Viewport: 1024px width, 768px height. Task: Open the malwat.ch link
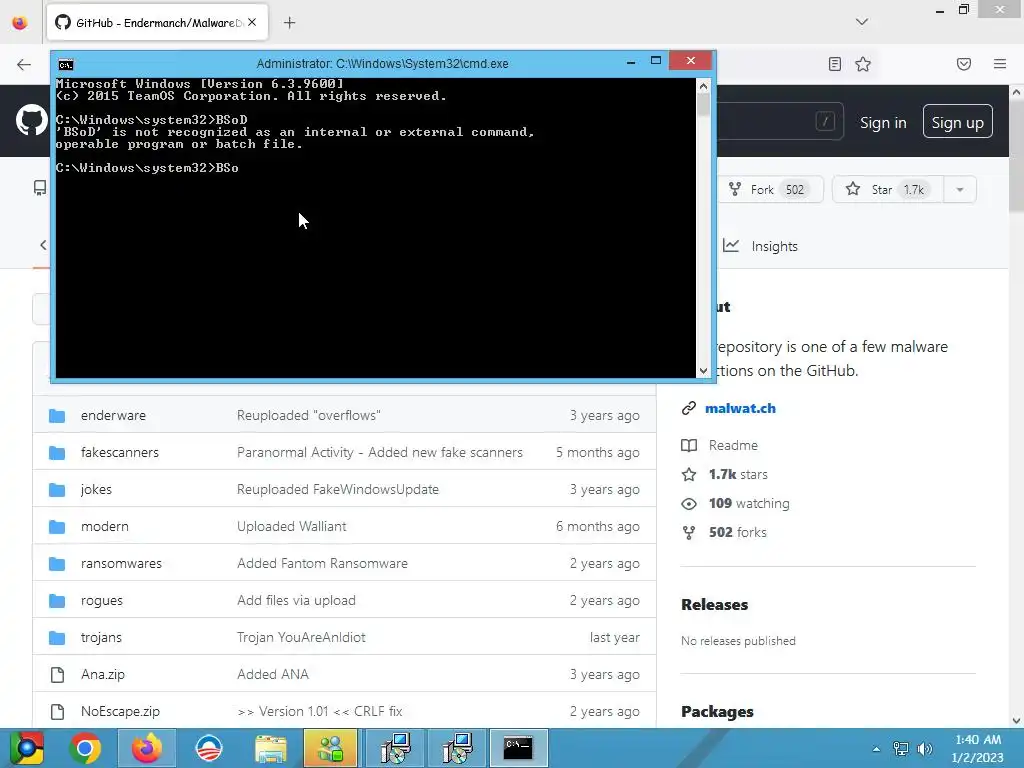pyautogui.click(x=740, y=408)
